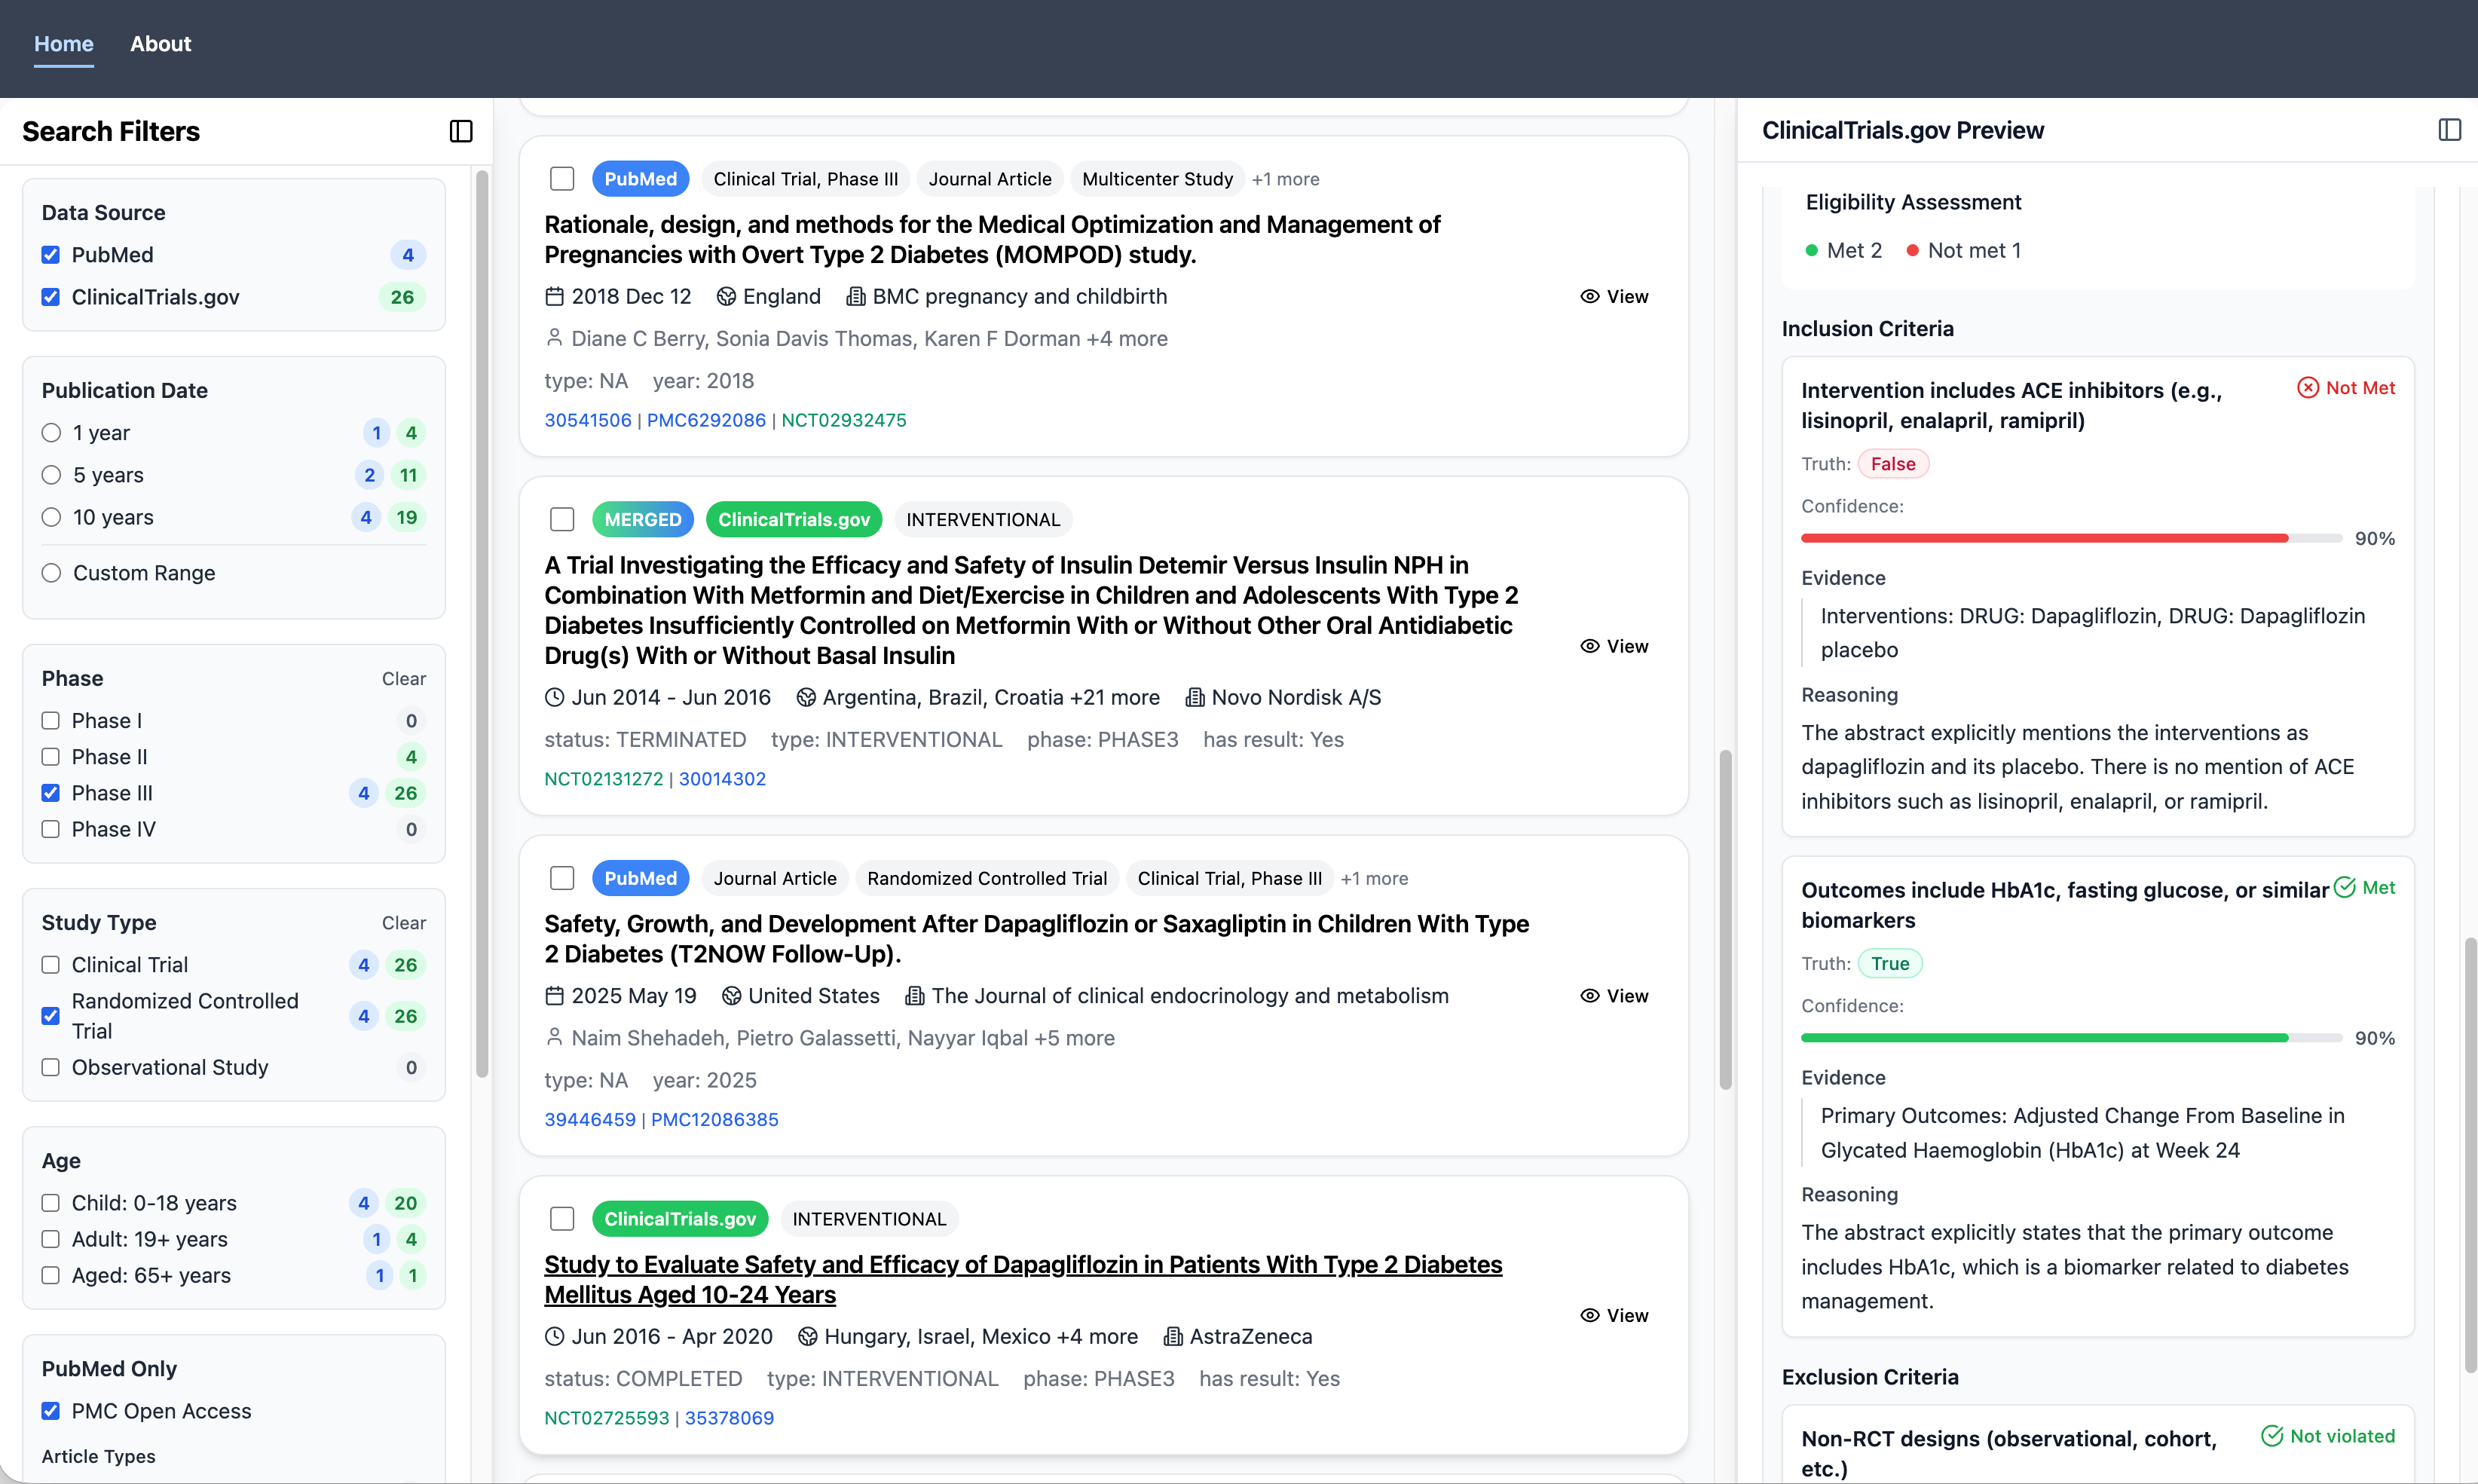The image size is (2478, 1484).
Task: Collapse the ClinicalTrials.gov Preview panel icon
Action: pyautogui.click(x=2449, y=130)
